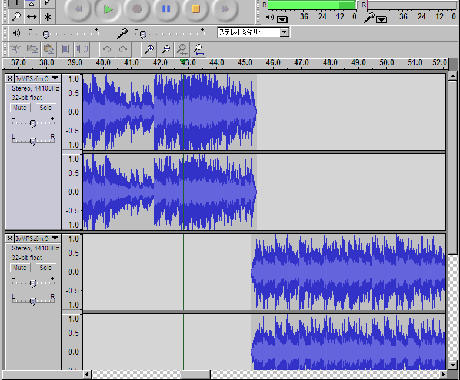Open the first track name dropdown menu
This screenshot has height=380, width=460.
37,78
